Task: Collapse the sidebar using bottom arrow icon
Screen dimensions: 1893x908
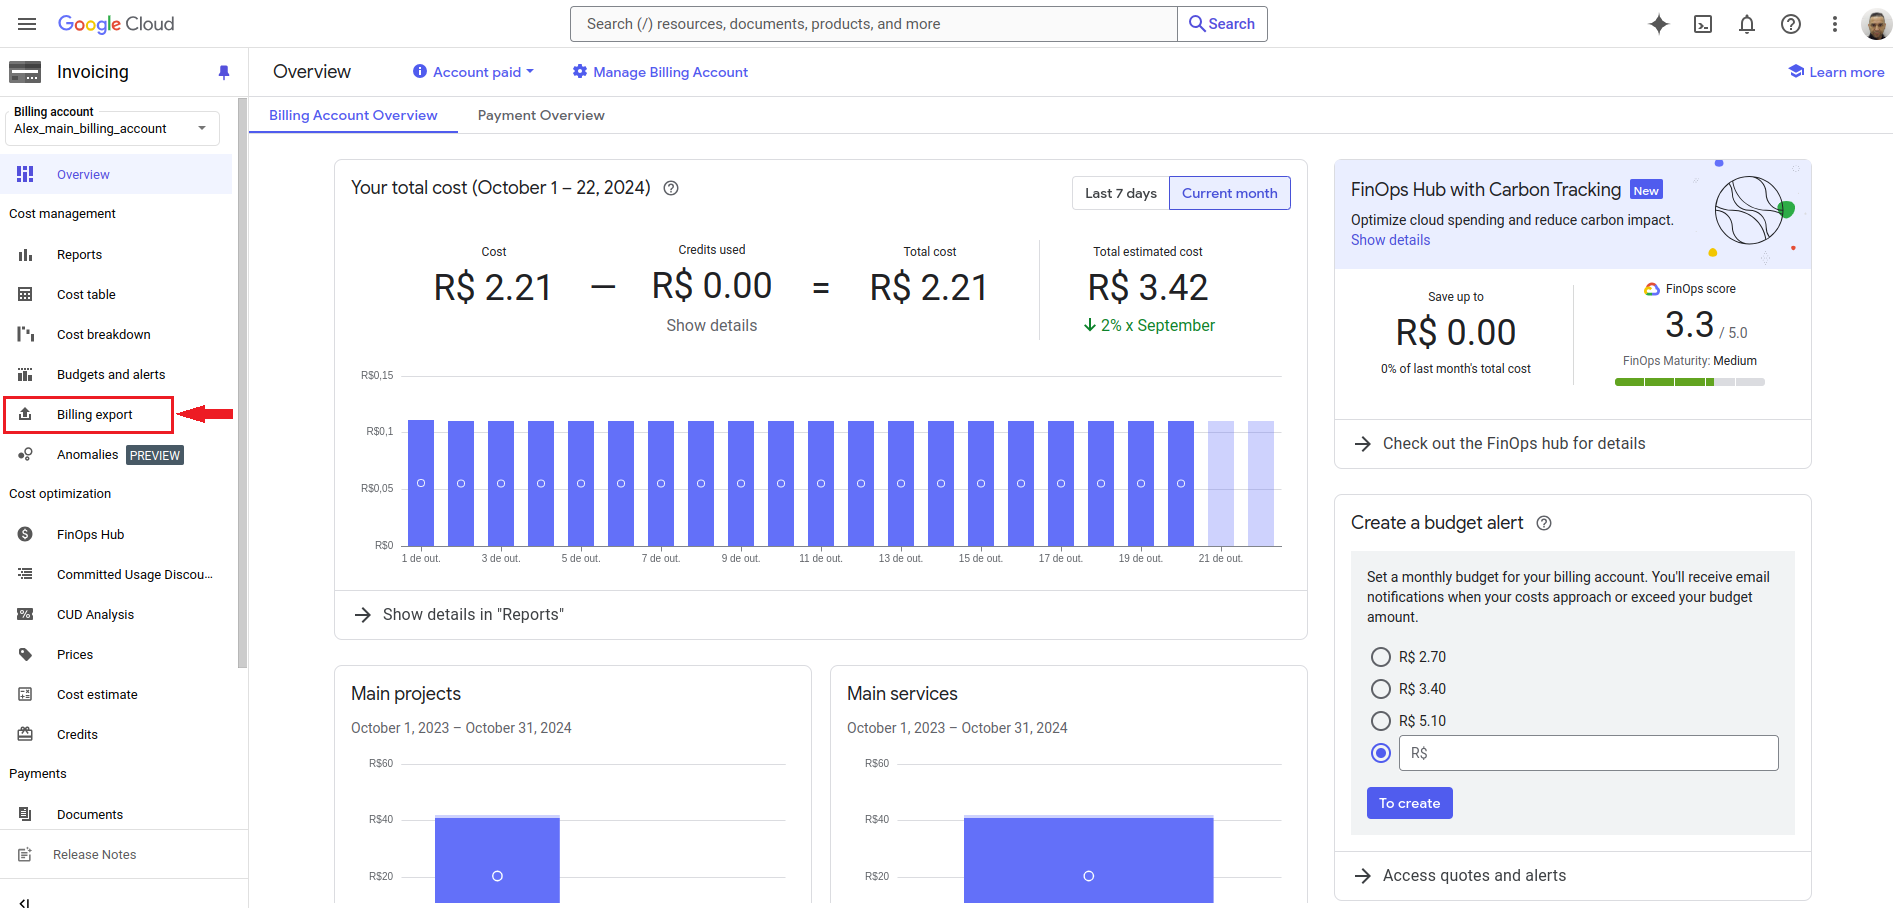Action: [24, 902]
